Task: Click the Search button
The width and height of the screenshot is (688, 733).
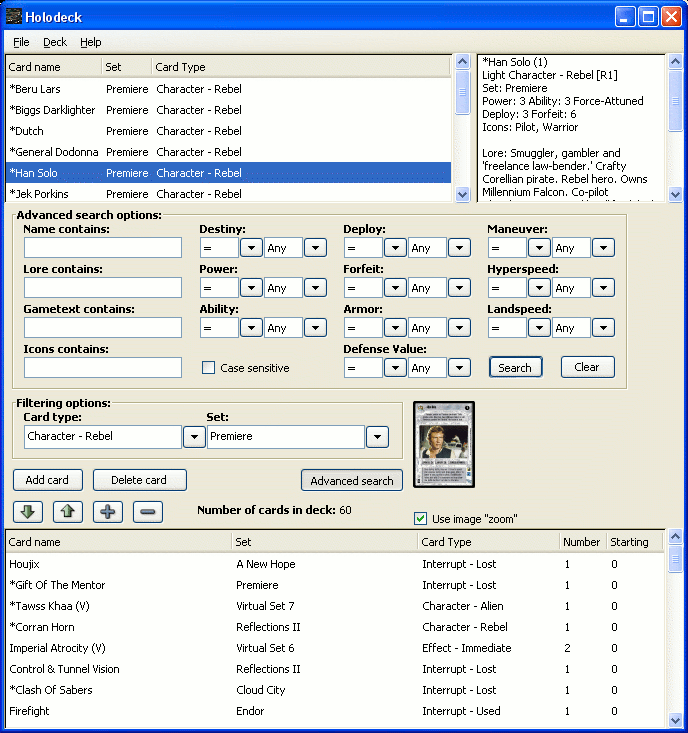Action: point(516,367)
